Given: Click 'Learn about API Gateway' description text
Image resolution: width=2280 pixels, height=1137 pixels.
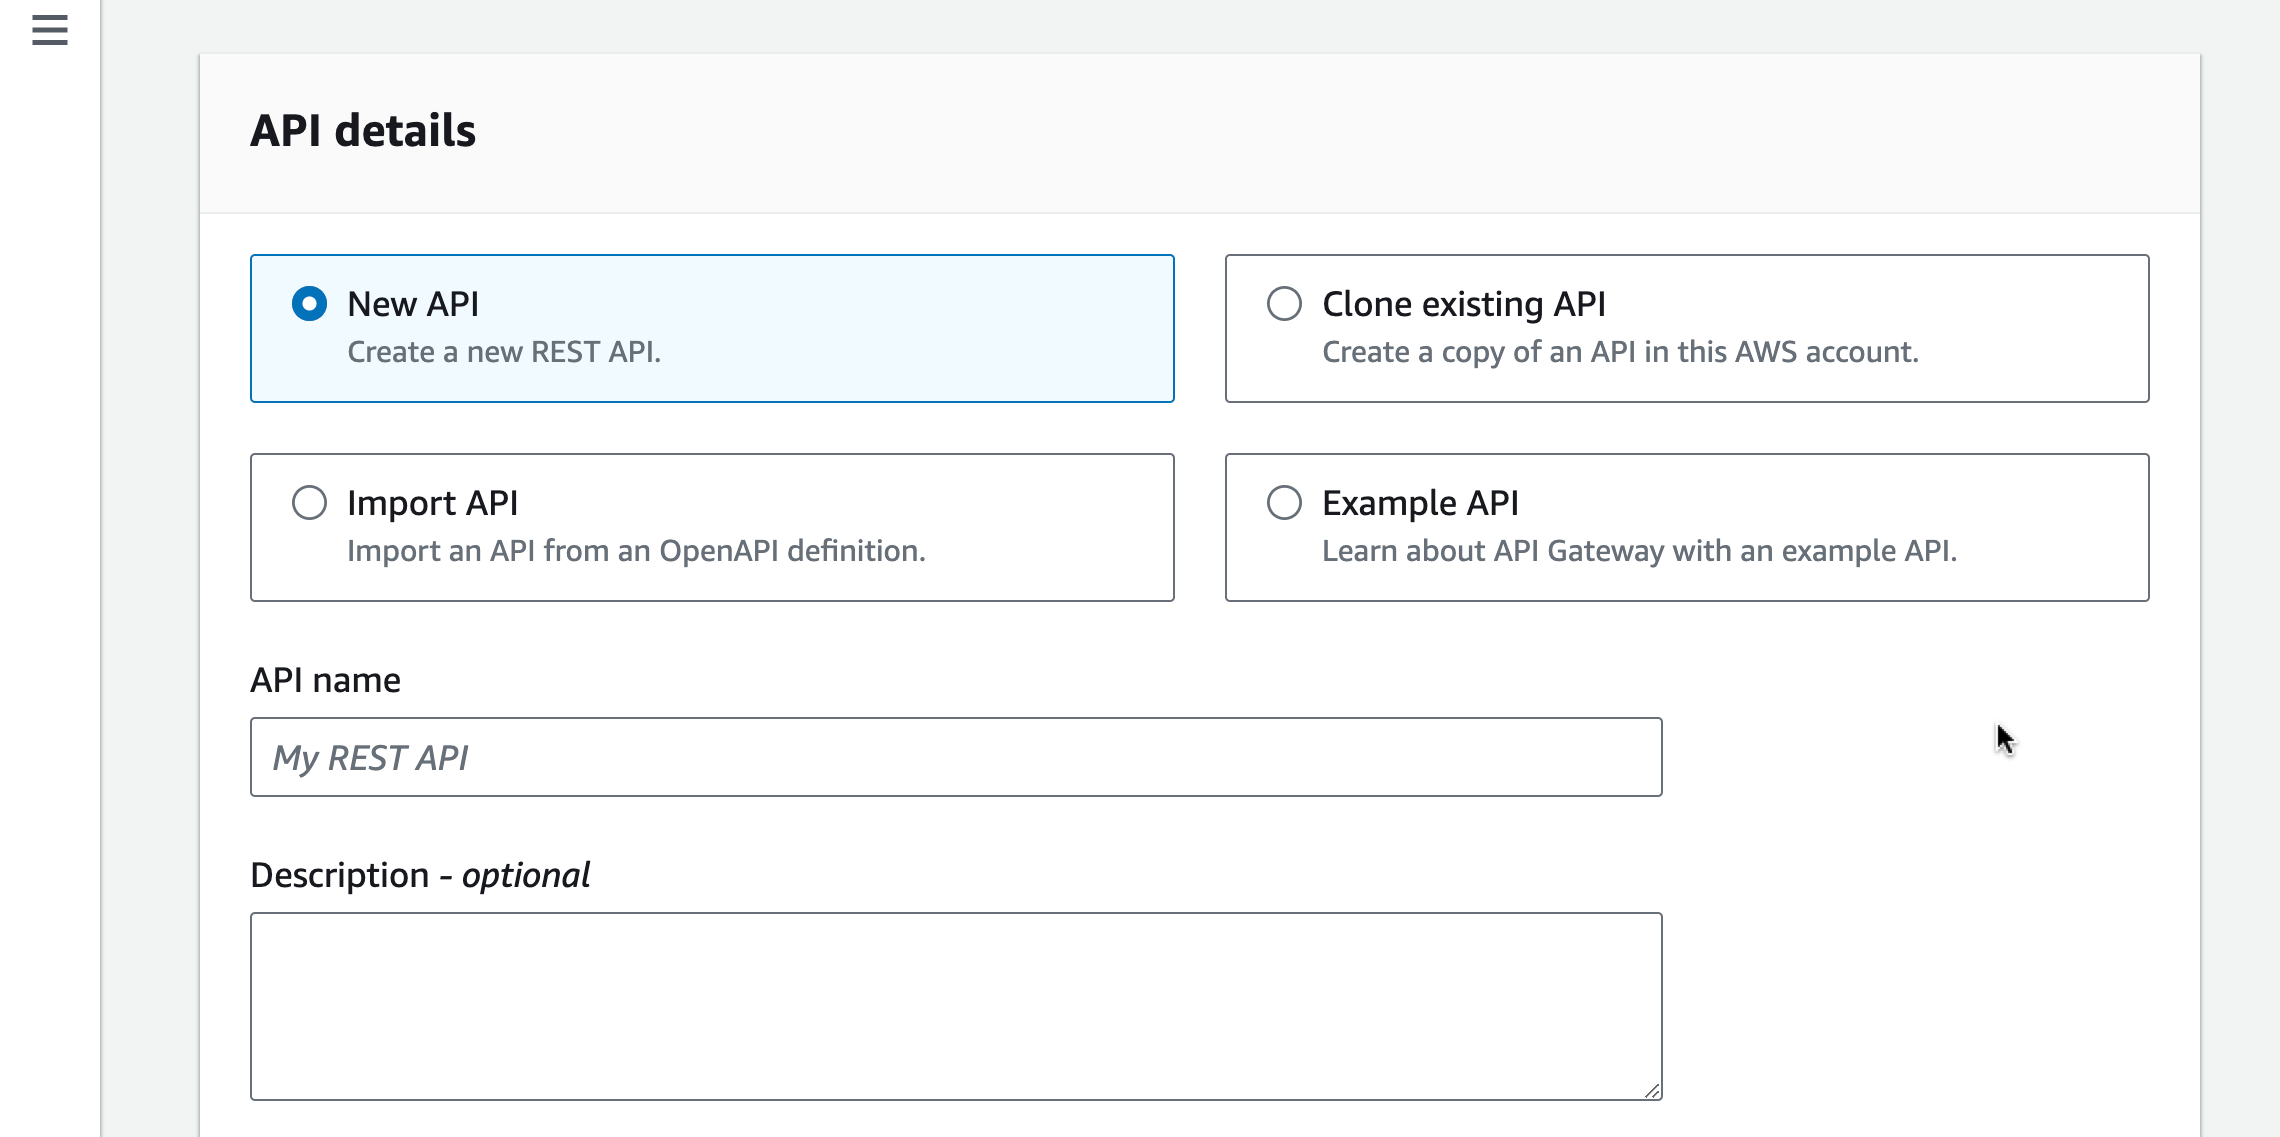Looking at the screenshot, I should pyautogui.click(x=1639, y=551).
